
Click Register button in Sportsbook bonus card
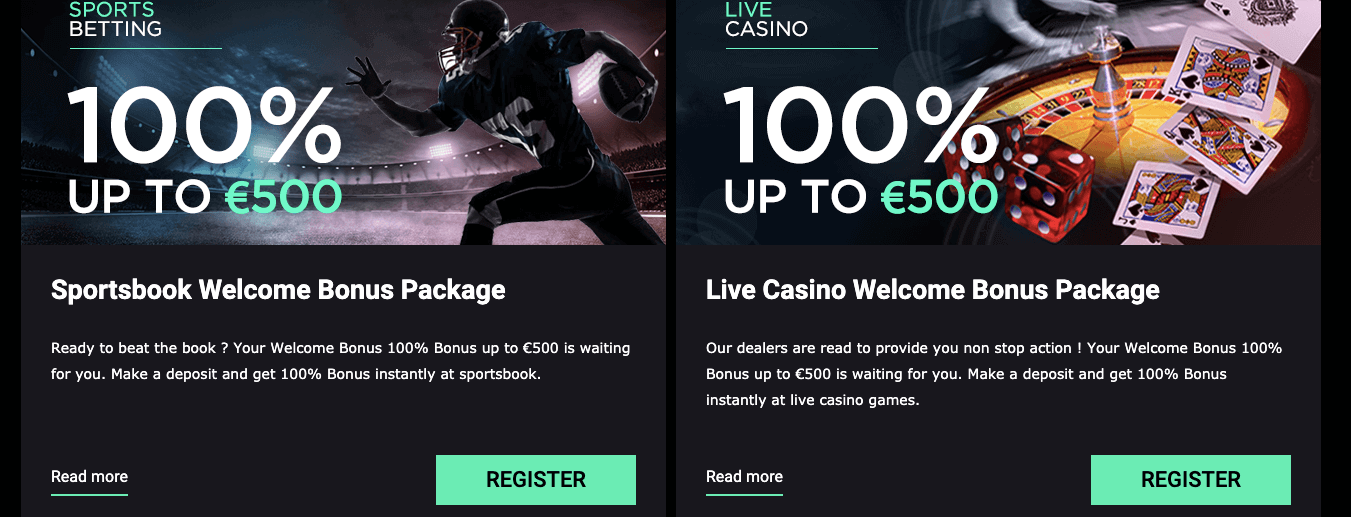[x=535, y=480]
